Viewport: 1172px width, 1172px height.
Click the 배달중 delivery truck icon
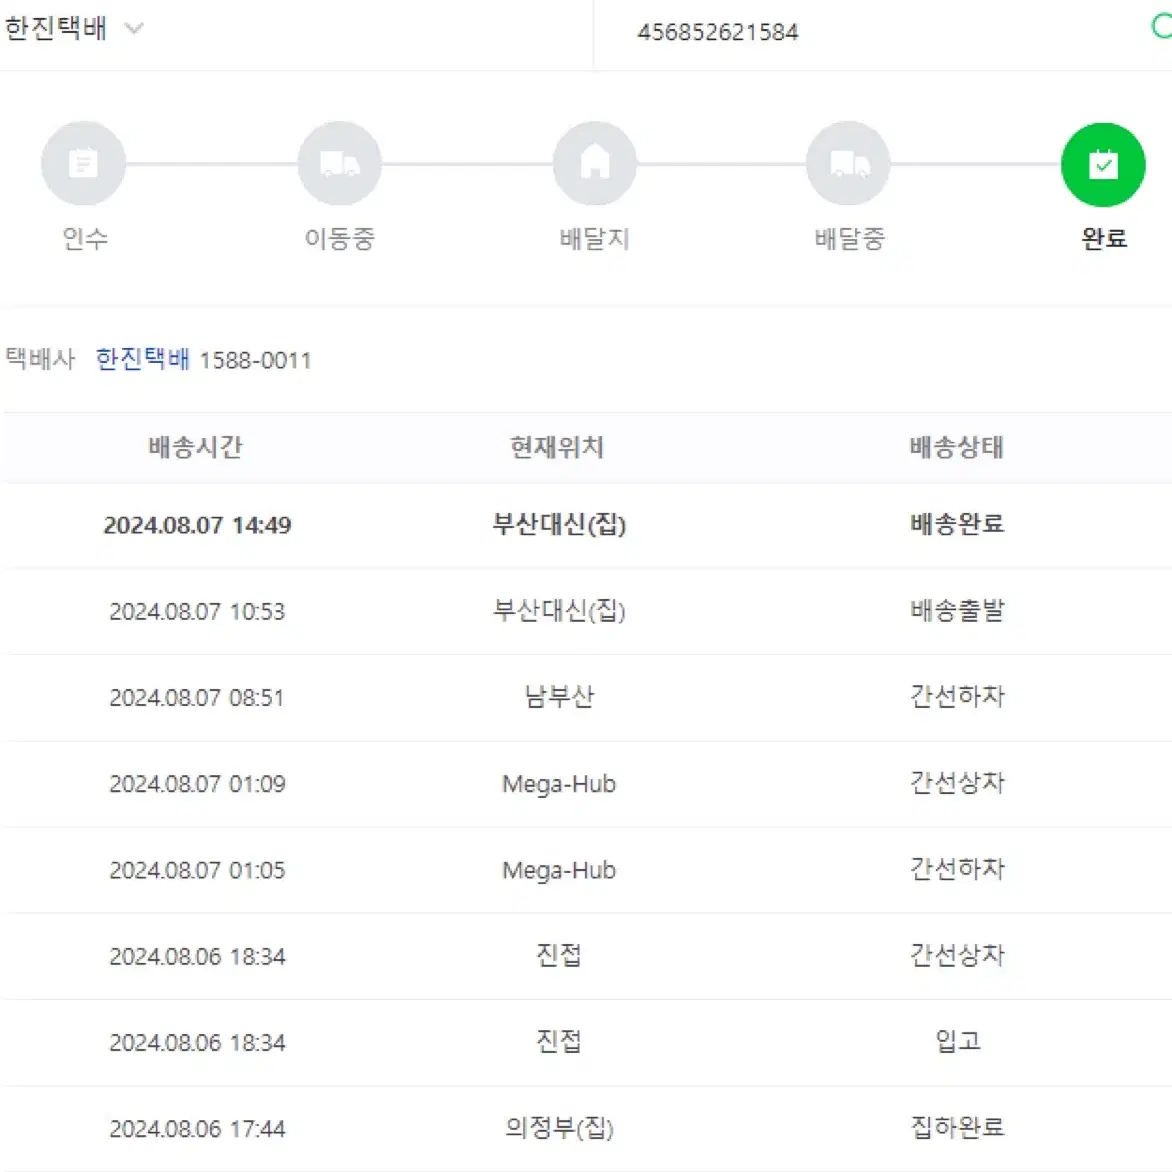point(848,164)
